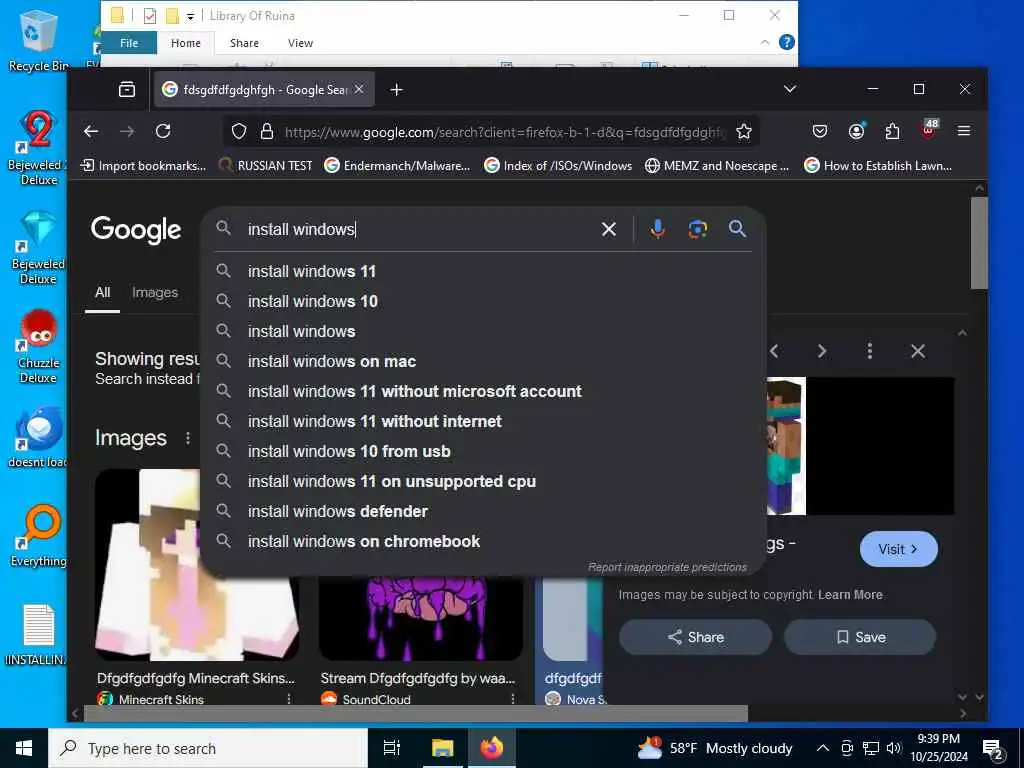This screenshot has width=1024, height=768.
Task: Show previous image in preview panel
Action: coord(775,351)
